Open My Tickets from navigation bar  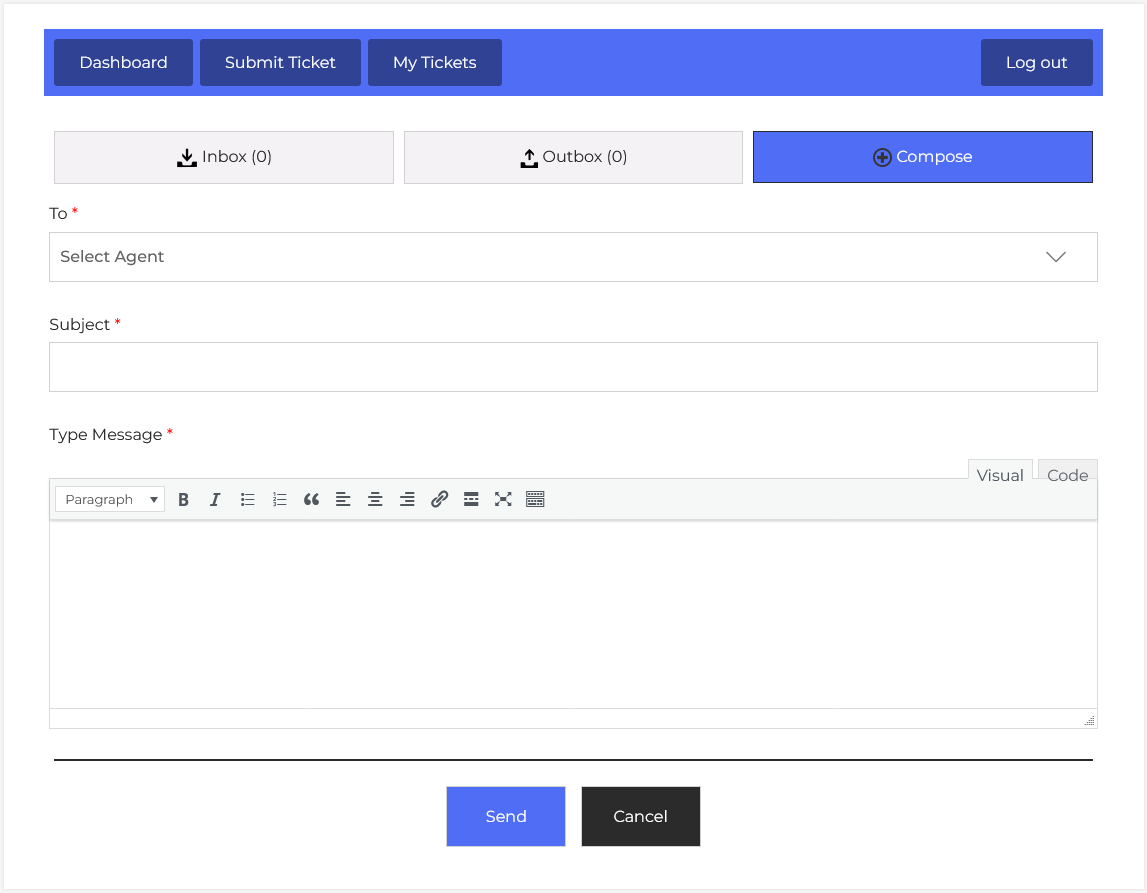434,62
